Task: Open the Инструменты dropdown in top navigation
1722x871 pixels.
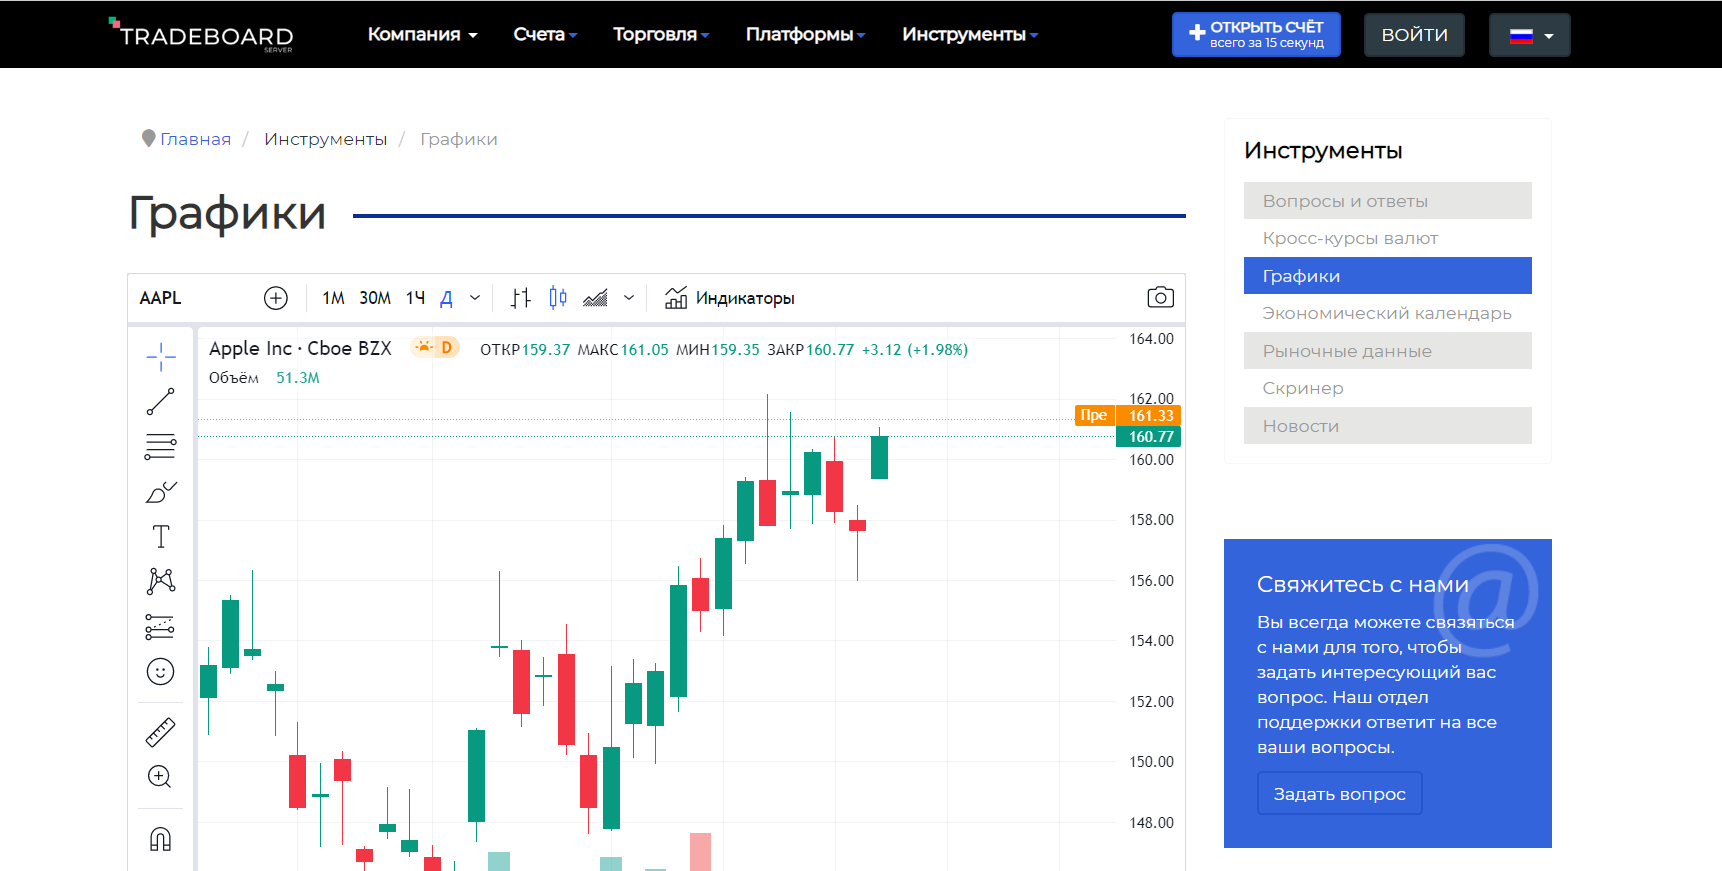Action: point(970,35)
